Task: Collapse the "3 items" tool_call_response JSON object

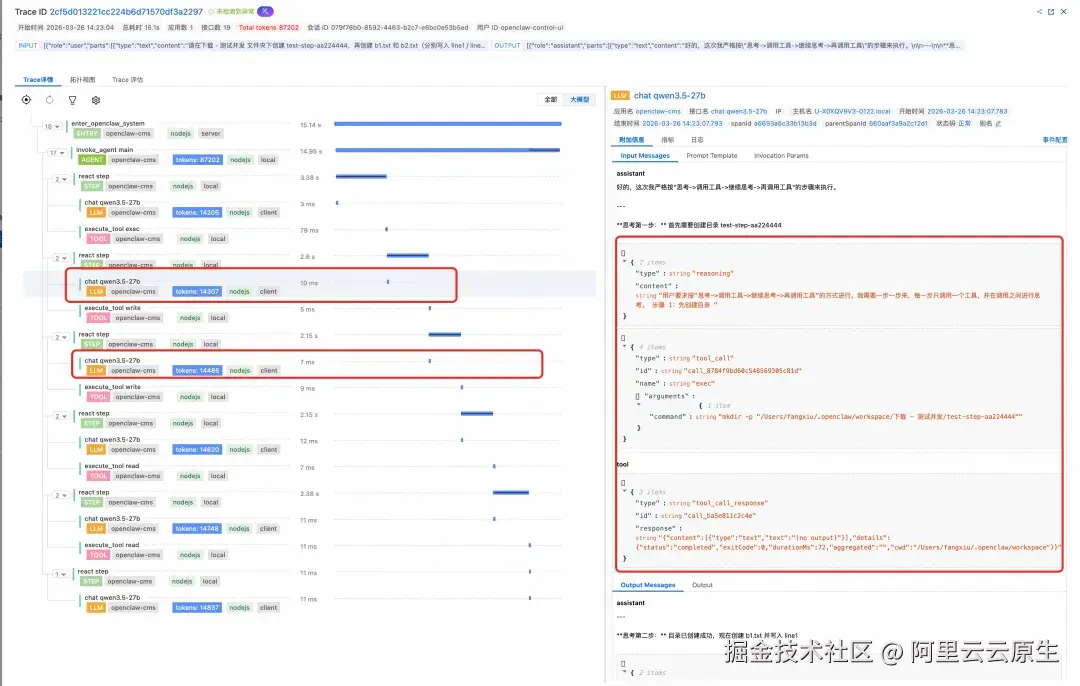Action: point(625,492)
